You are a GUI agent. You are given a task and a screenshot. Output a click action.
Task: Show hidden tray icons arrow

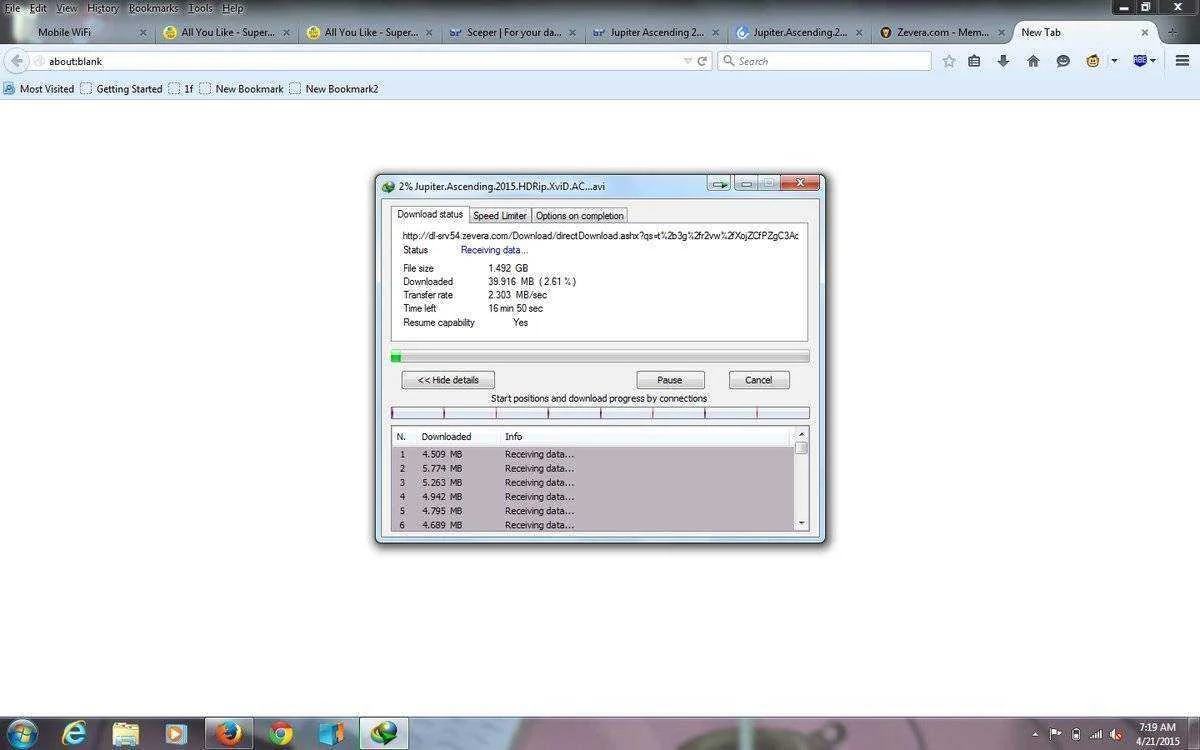(x=1034, y=734)
